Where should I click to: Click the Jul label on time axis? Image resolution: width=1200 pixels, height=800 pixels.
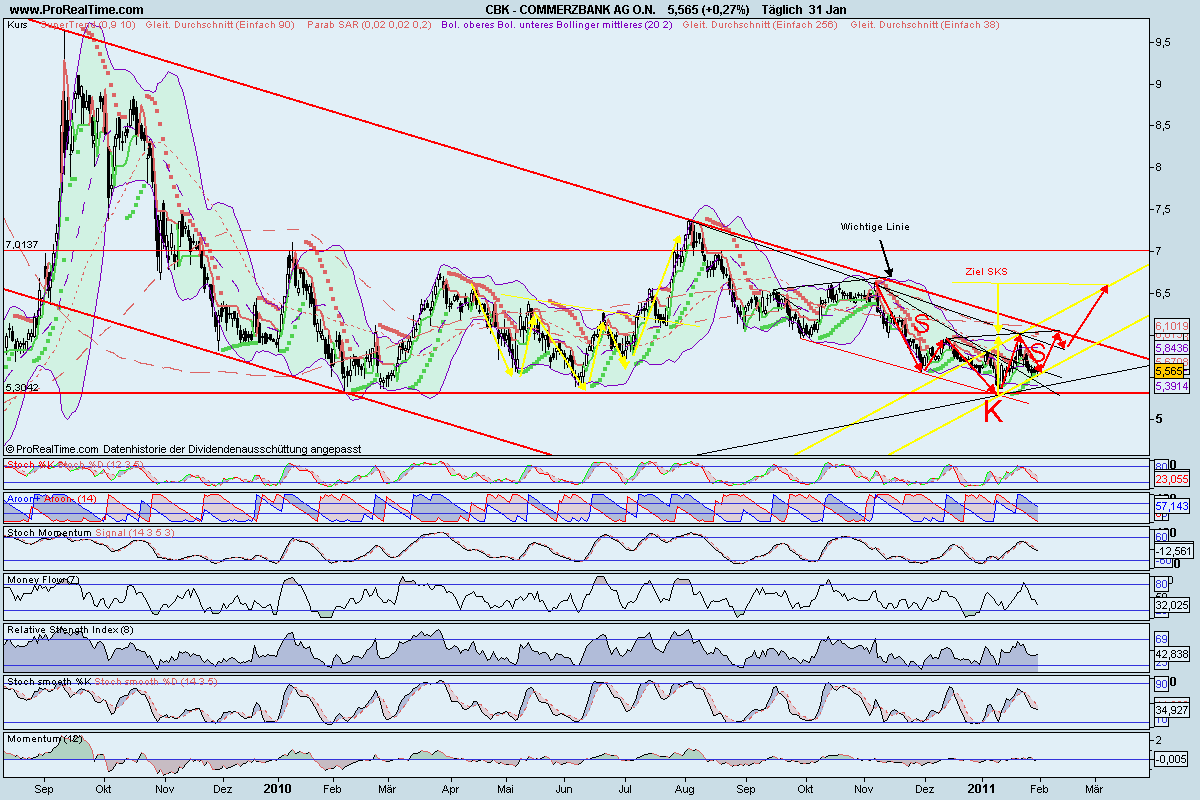(624, 789)
